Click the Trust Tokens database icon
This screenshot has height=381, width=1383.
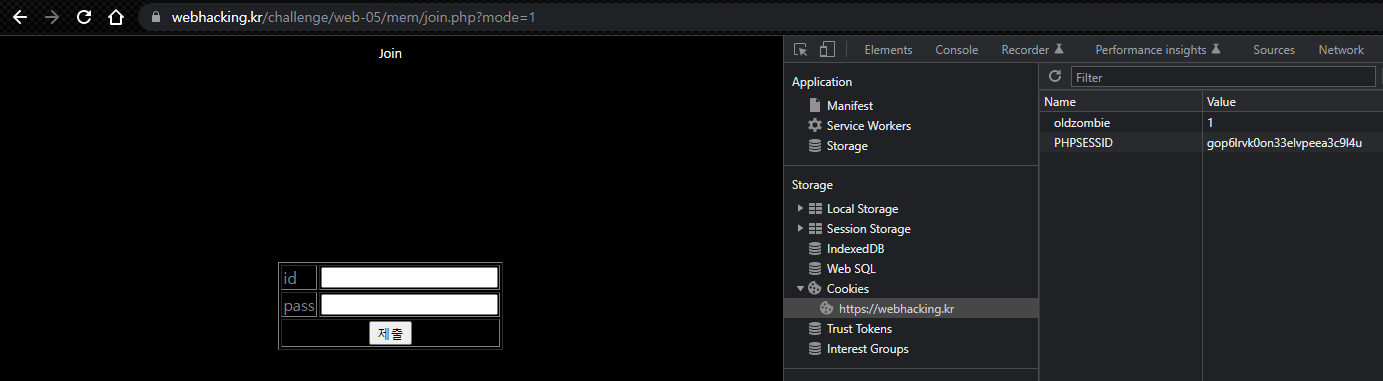pyautogui.click(x=815, y=328)
